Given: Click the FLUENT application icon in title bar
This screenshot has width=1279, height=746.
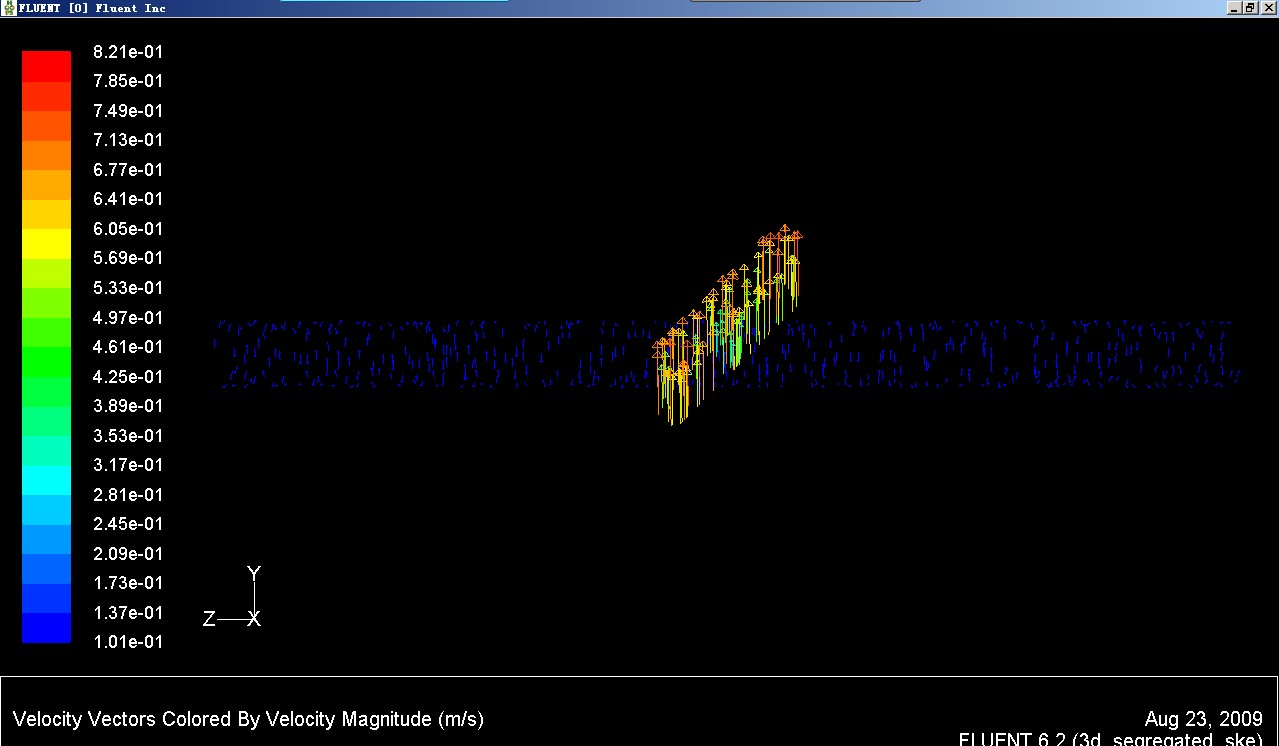Looking at the screenshot, I should pyautogui.click(x=9, y=8).
